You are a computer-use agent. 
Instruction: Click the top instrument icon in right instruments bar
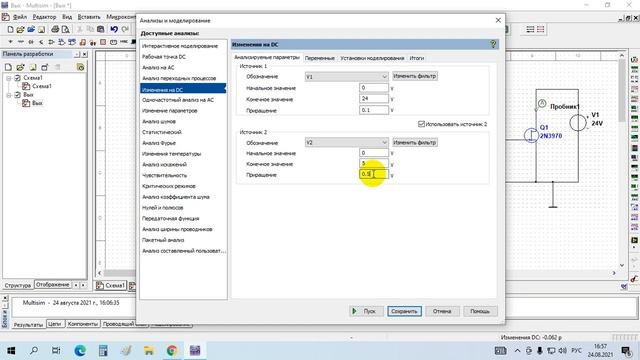tap(635, 60)
